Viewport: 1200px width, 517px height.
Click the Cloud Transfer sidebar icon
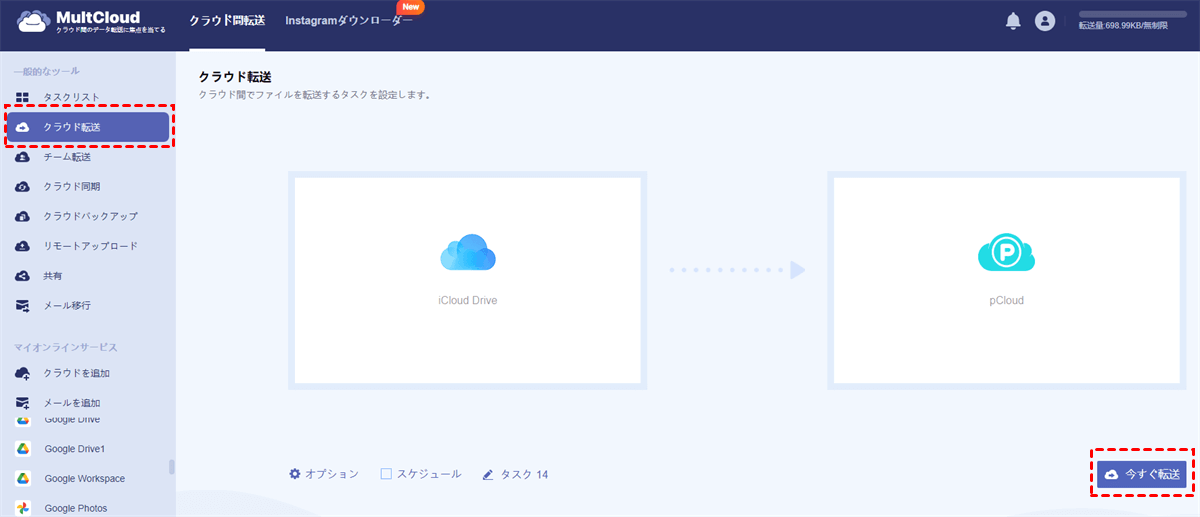[x=23, y=127]
